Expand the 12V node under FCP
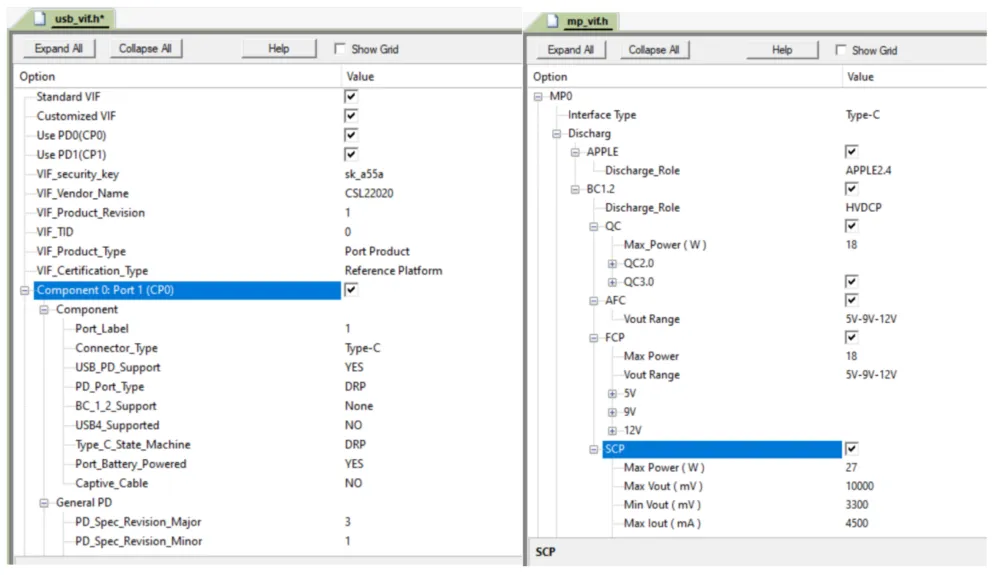The width and height of the screenshot is (996, 575). pos(612,431)
